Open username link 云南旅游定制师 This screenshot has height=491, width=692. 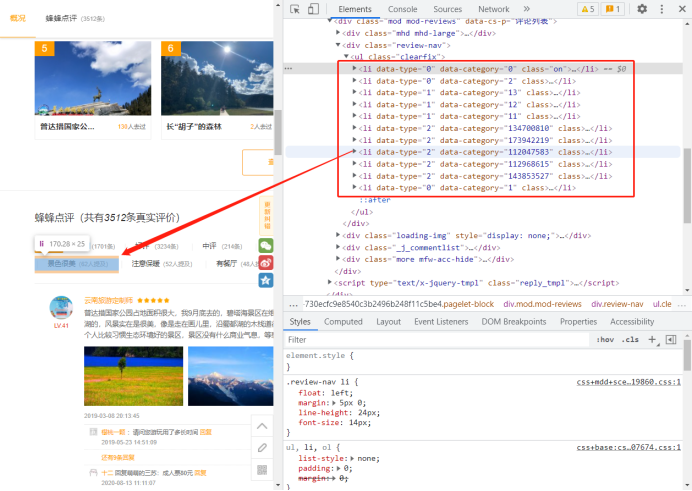[x=108, y=300]
